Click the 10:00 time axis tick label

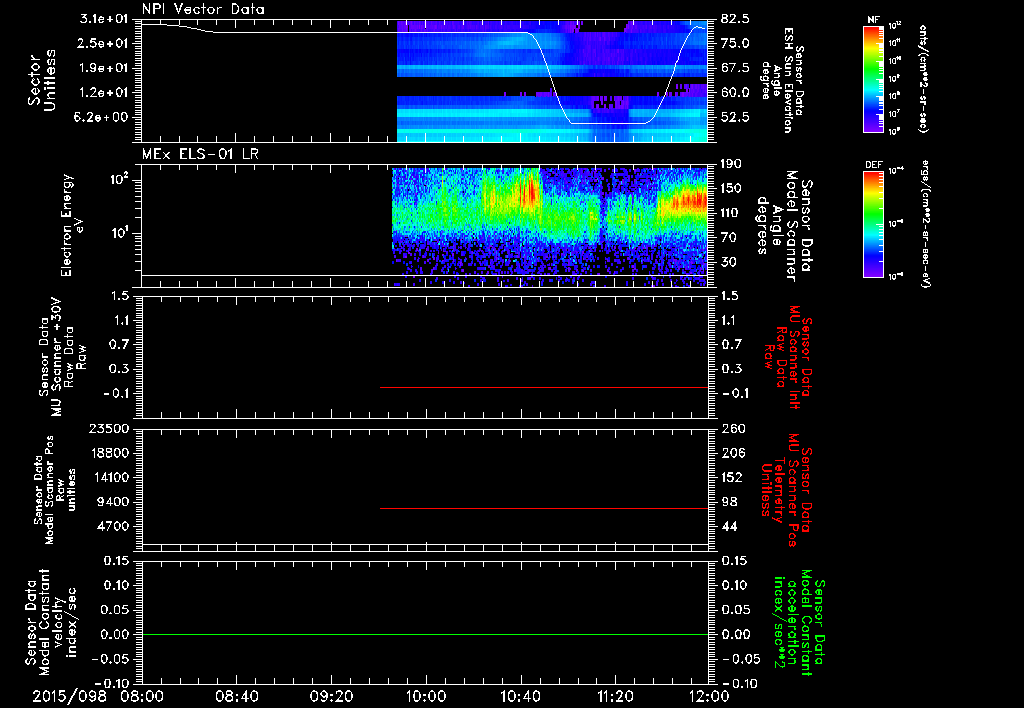[426, 696]
